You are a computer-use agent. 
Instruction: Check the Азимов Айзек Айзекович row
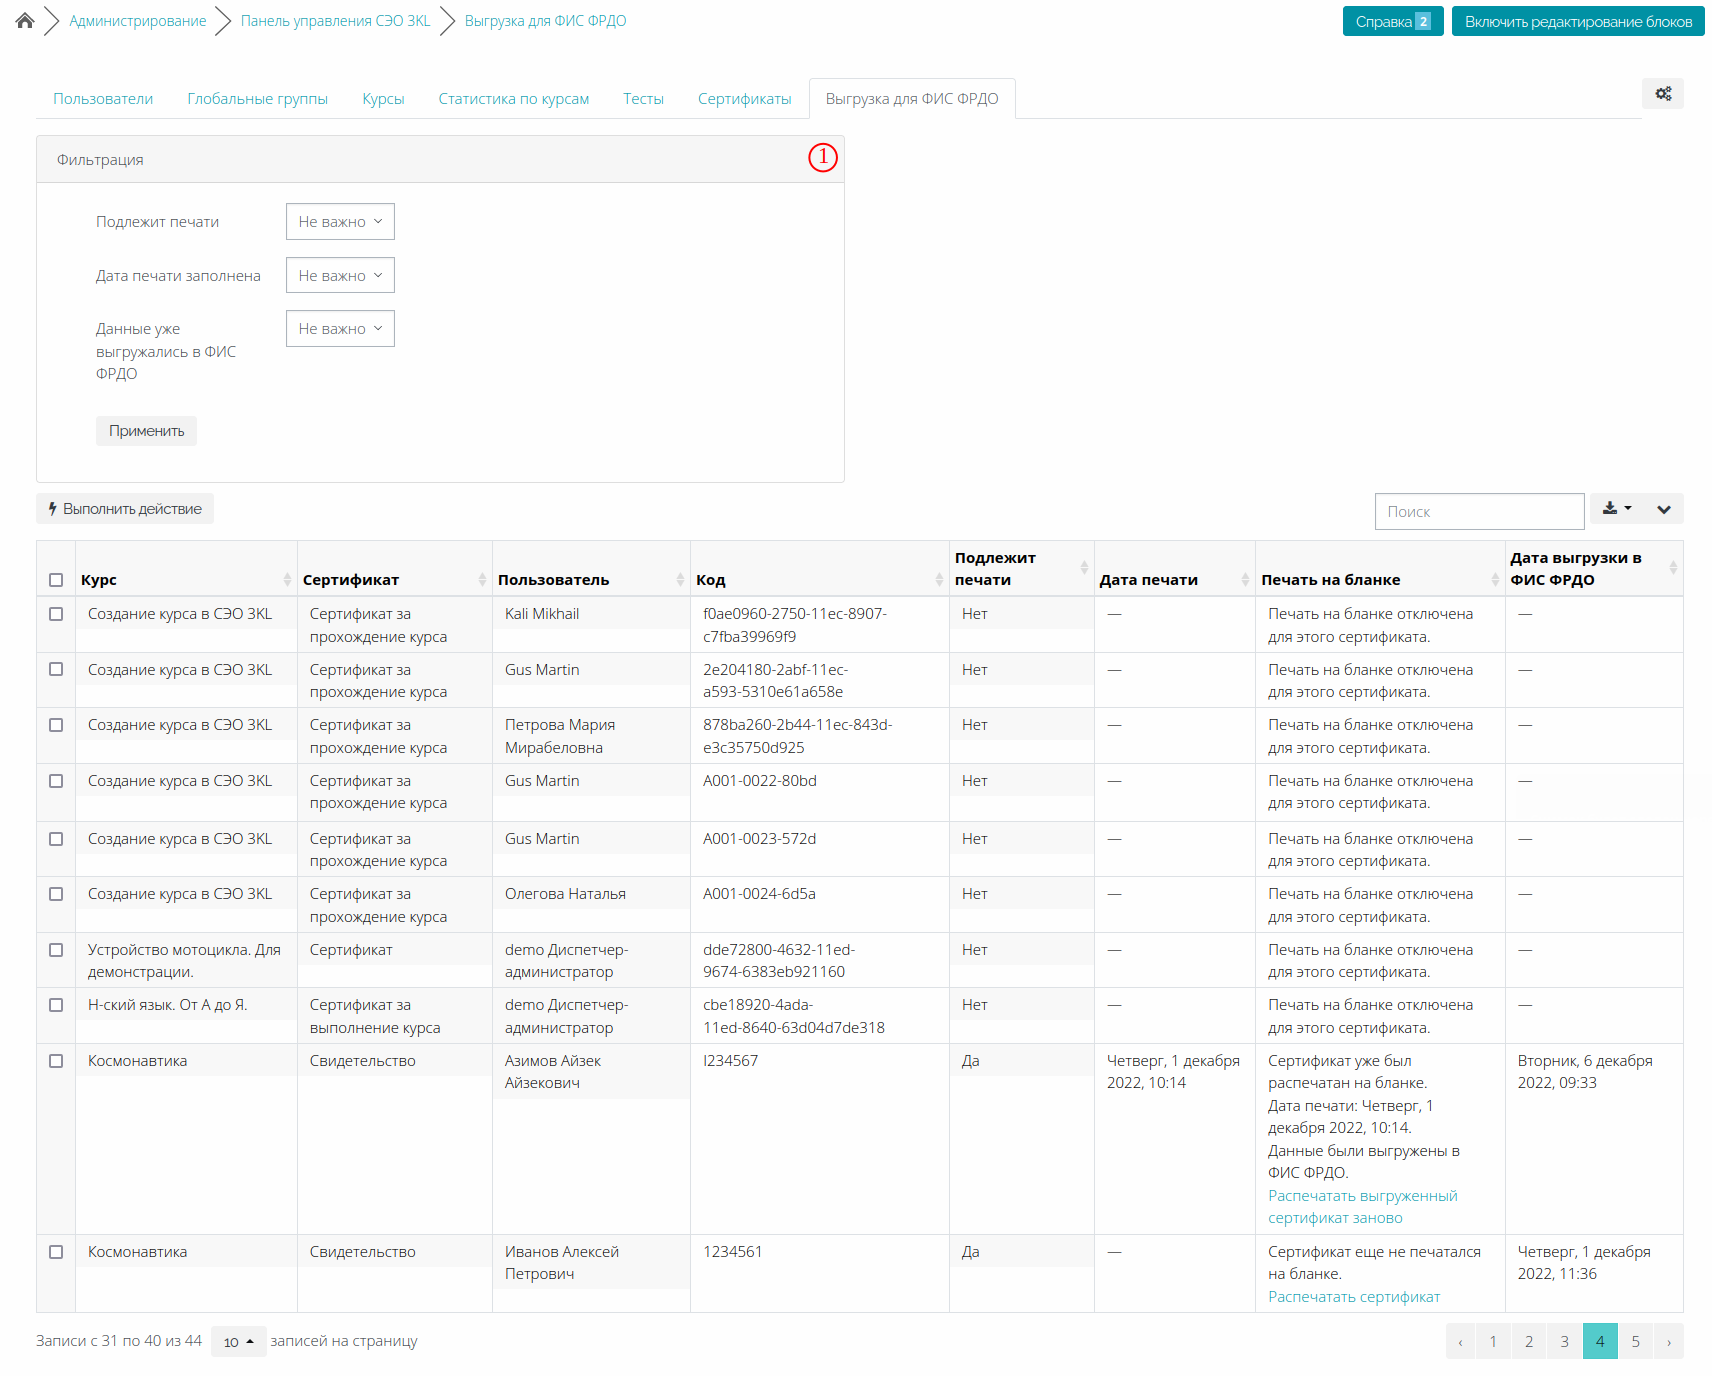click(56, 1061)
